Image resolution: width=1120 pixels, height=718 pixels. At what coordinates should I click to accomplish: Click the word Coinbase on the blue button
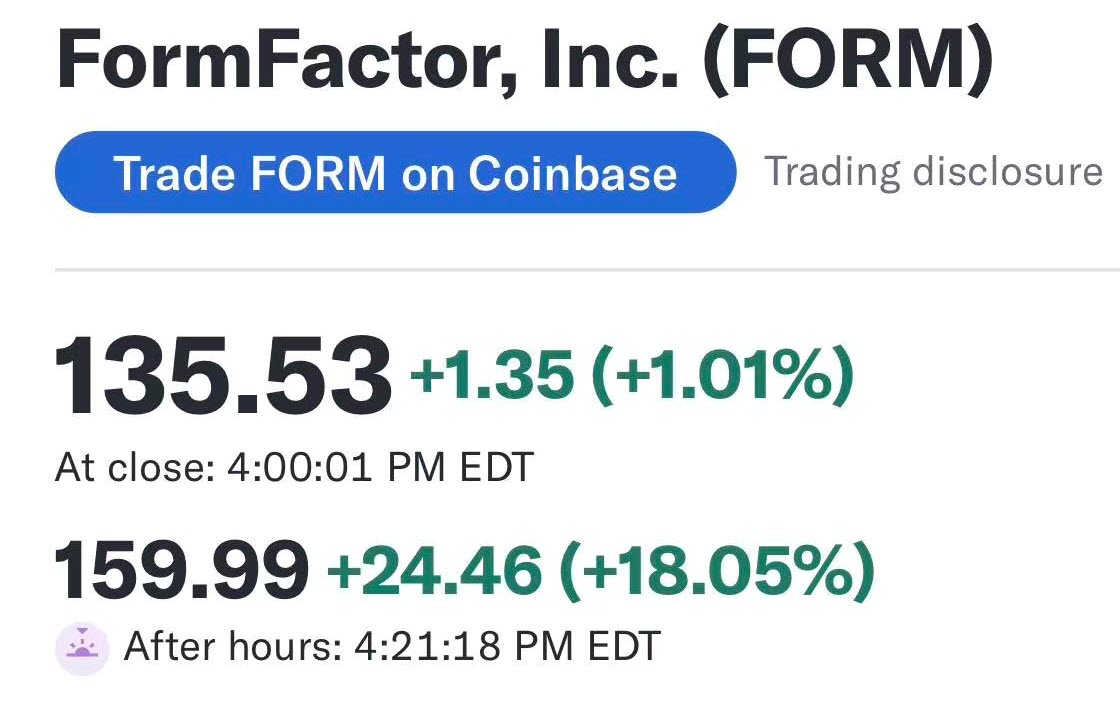coord(573,173)
